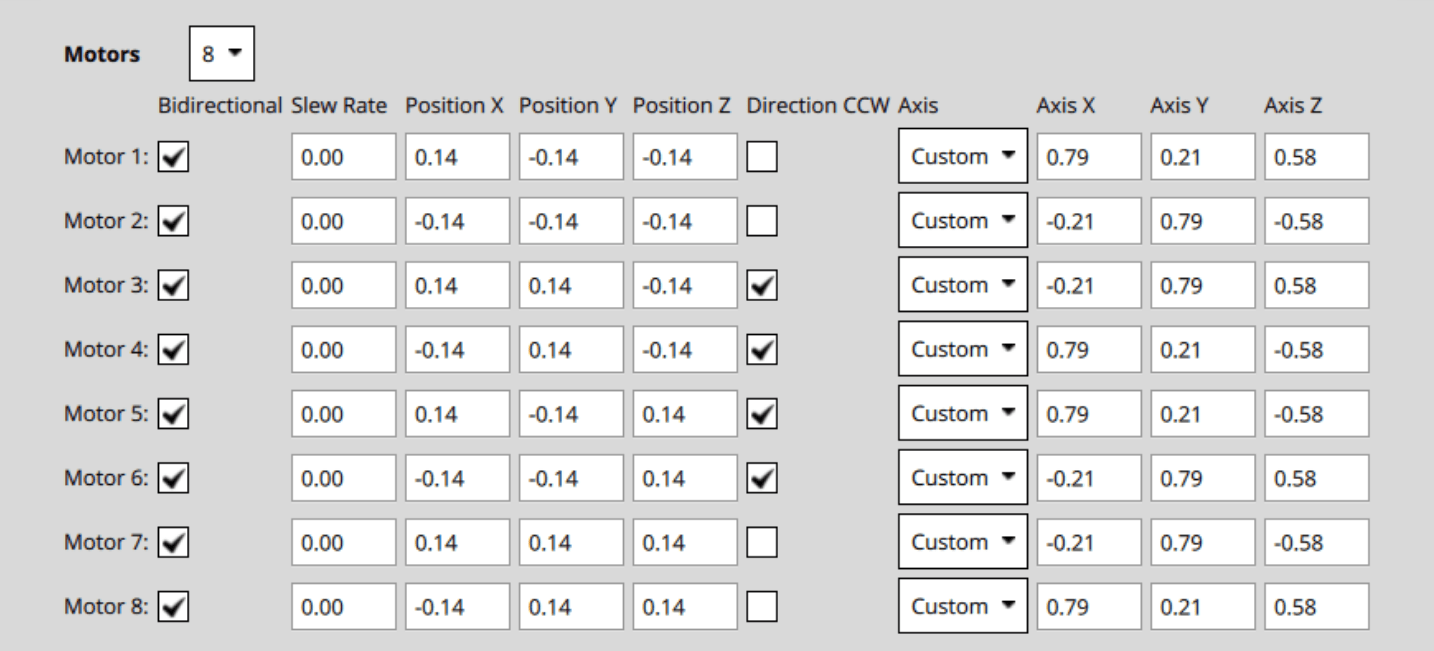Expand the Axis selector for Motor 8
Viewport: 1434px width, 651px height.
961,606
